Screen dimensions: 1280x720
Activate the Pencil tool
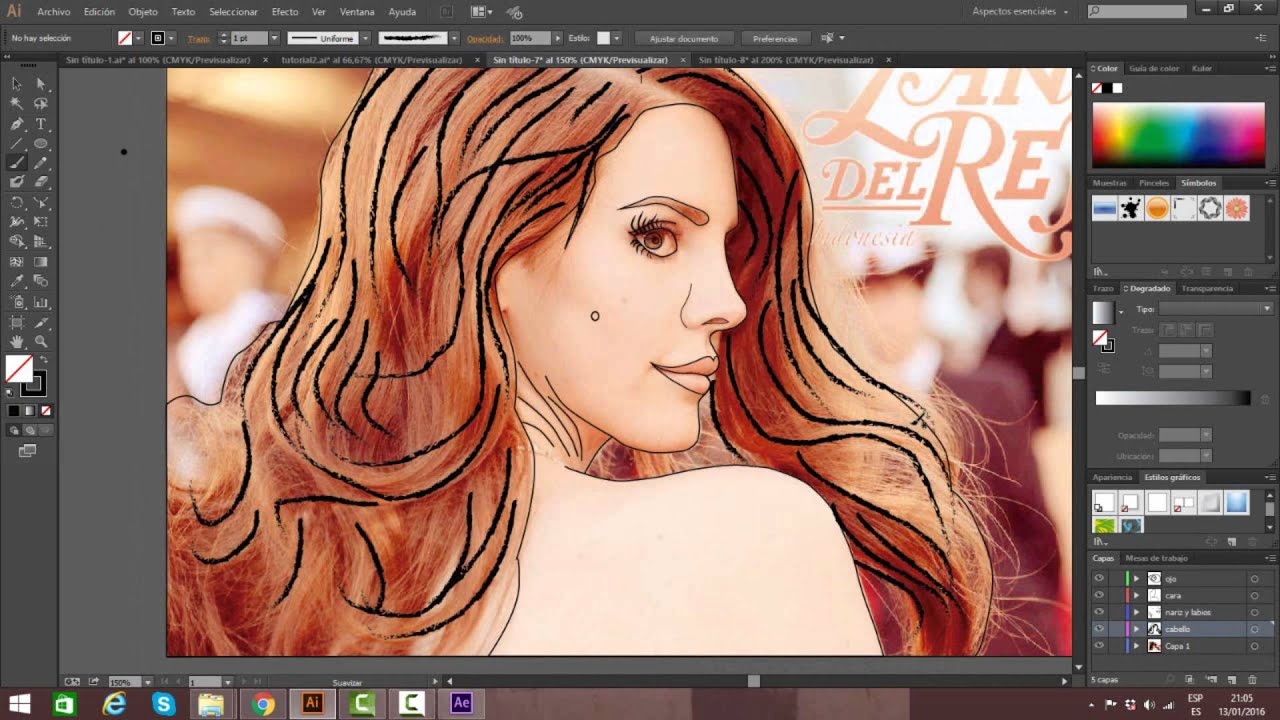click(41, 163)
